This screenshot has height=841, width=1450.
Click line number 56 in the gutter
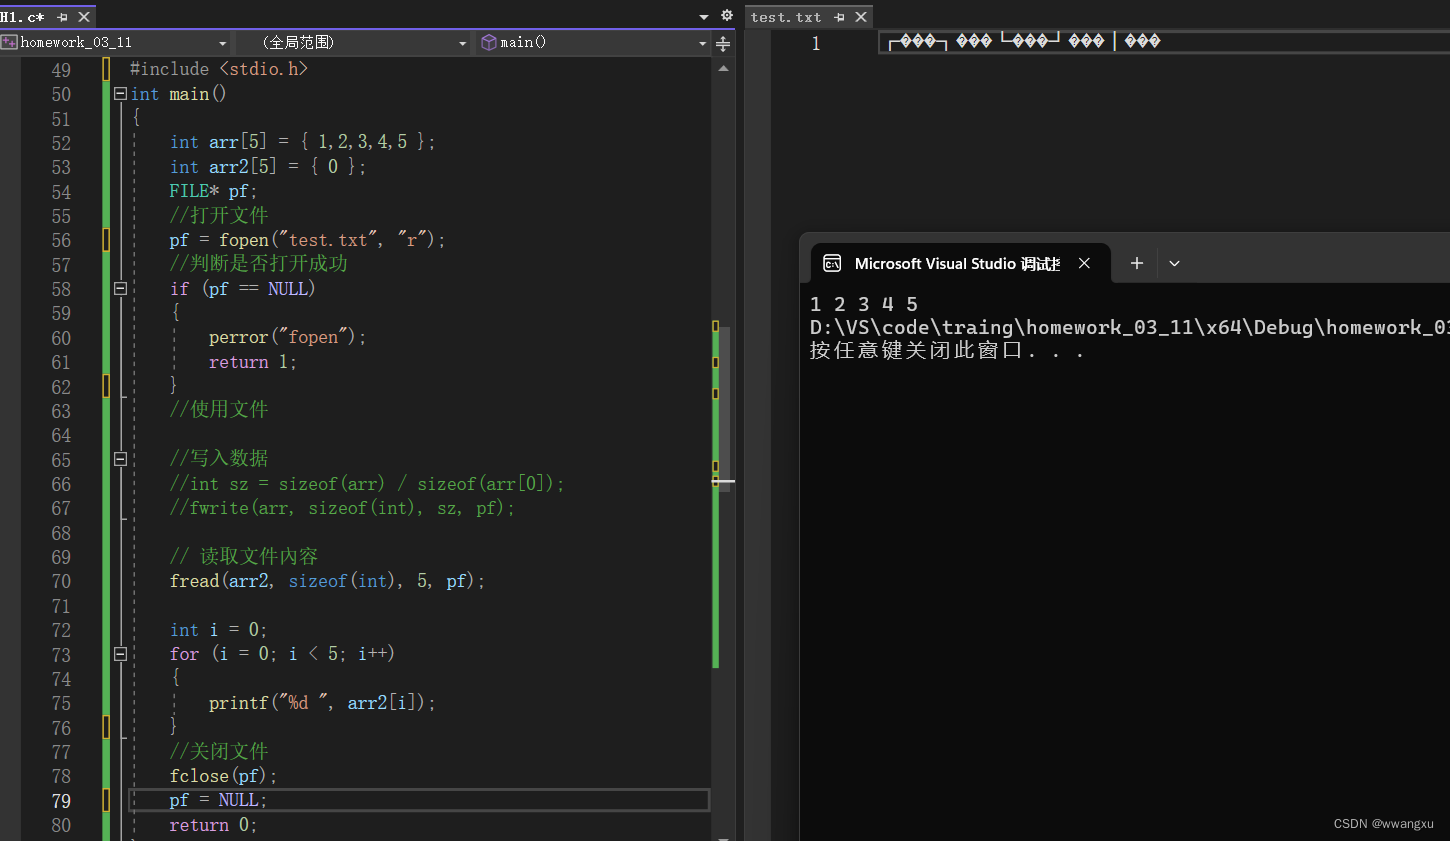[x=61, y=241]
